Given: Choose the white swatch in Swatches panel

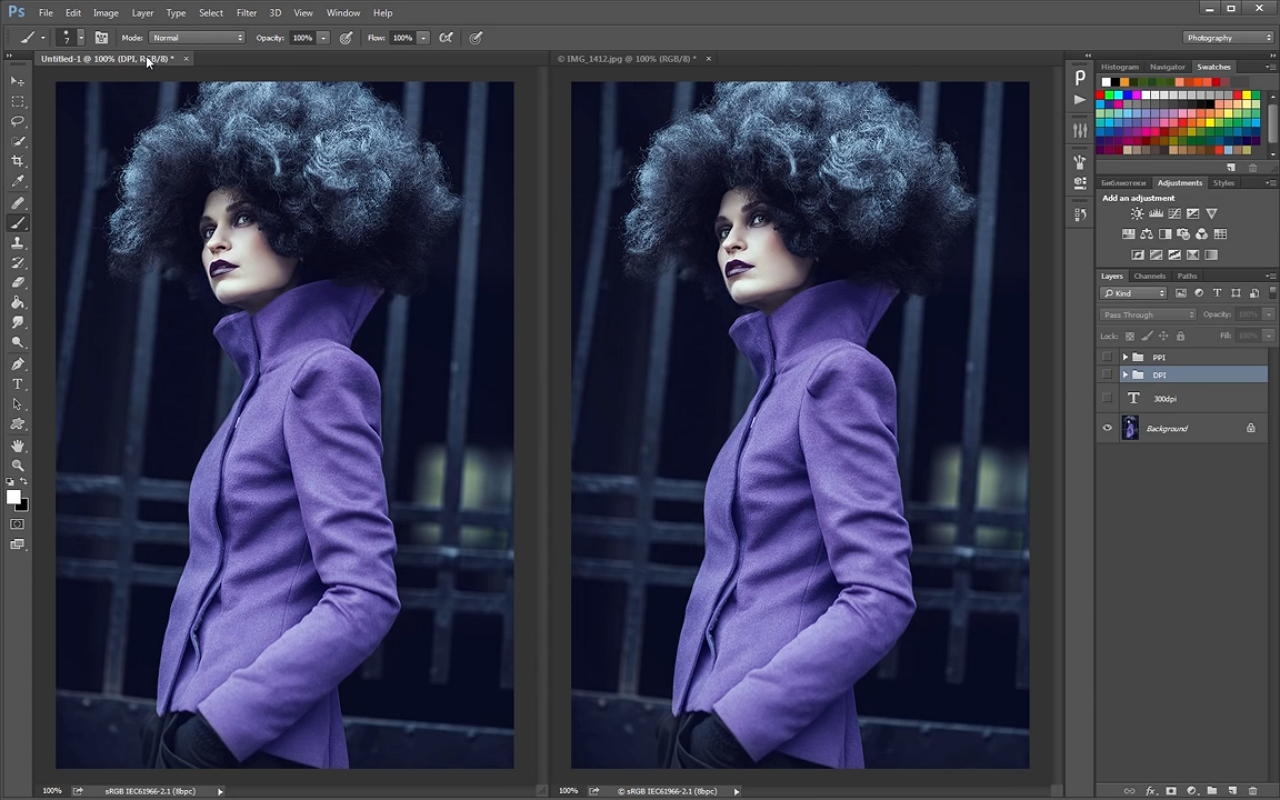Looking at the screenshot, I should pos(1105,82).
